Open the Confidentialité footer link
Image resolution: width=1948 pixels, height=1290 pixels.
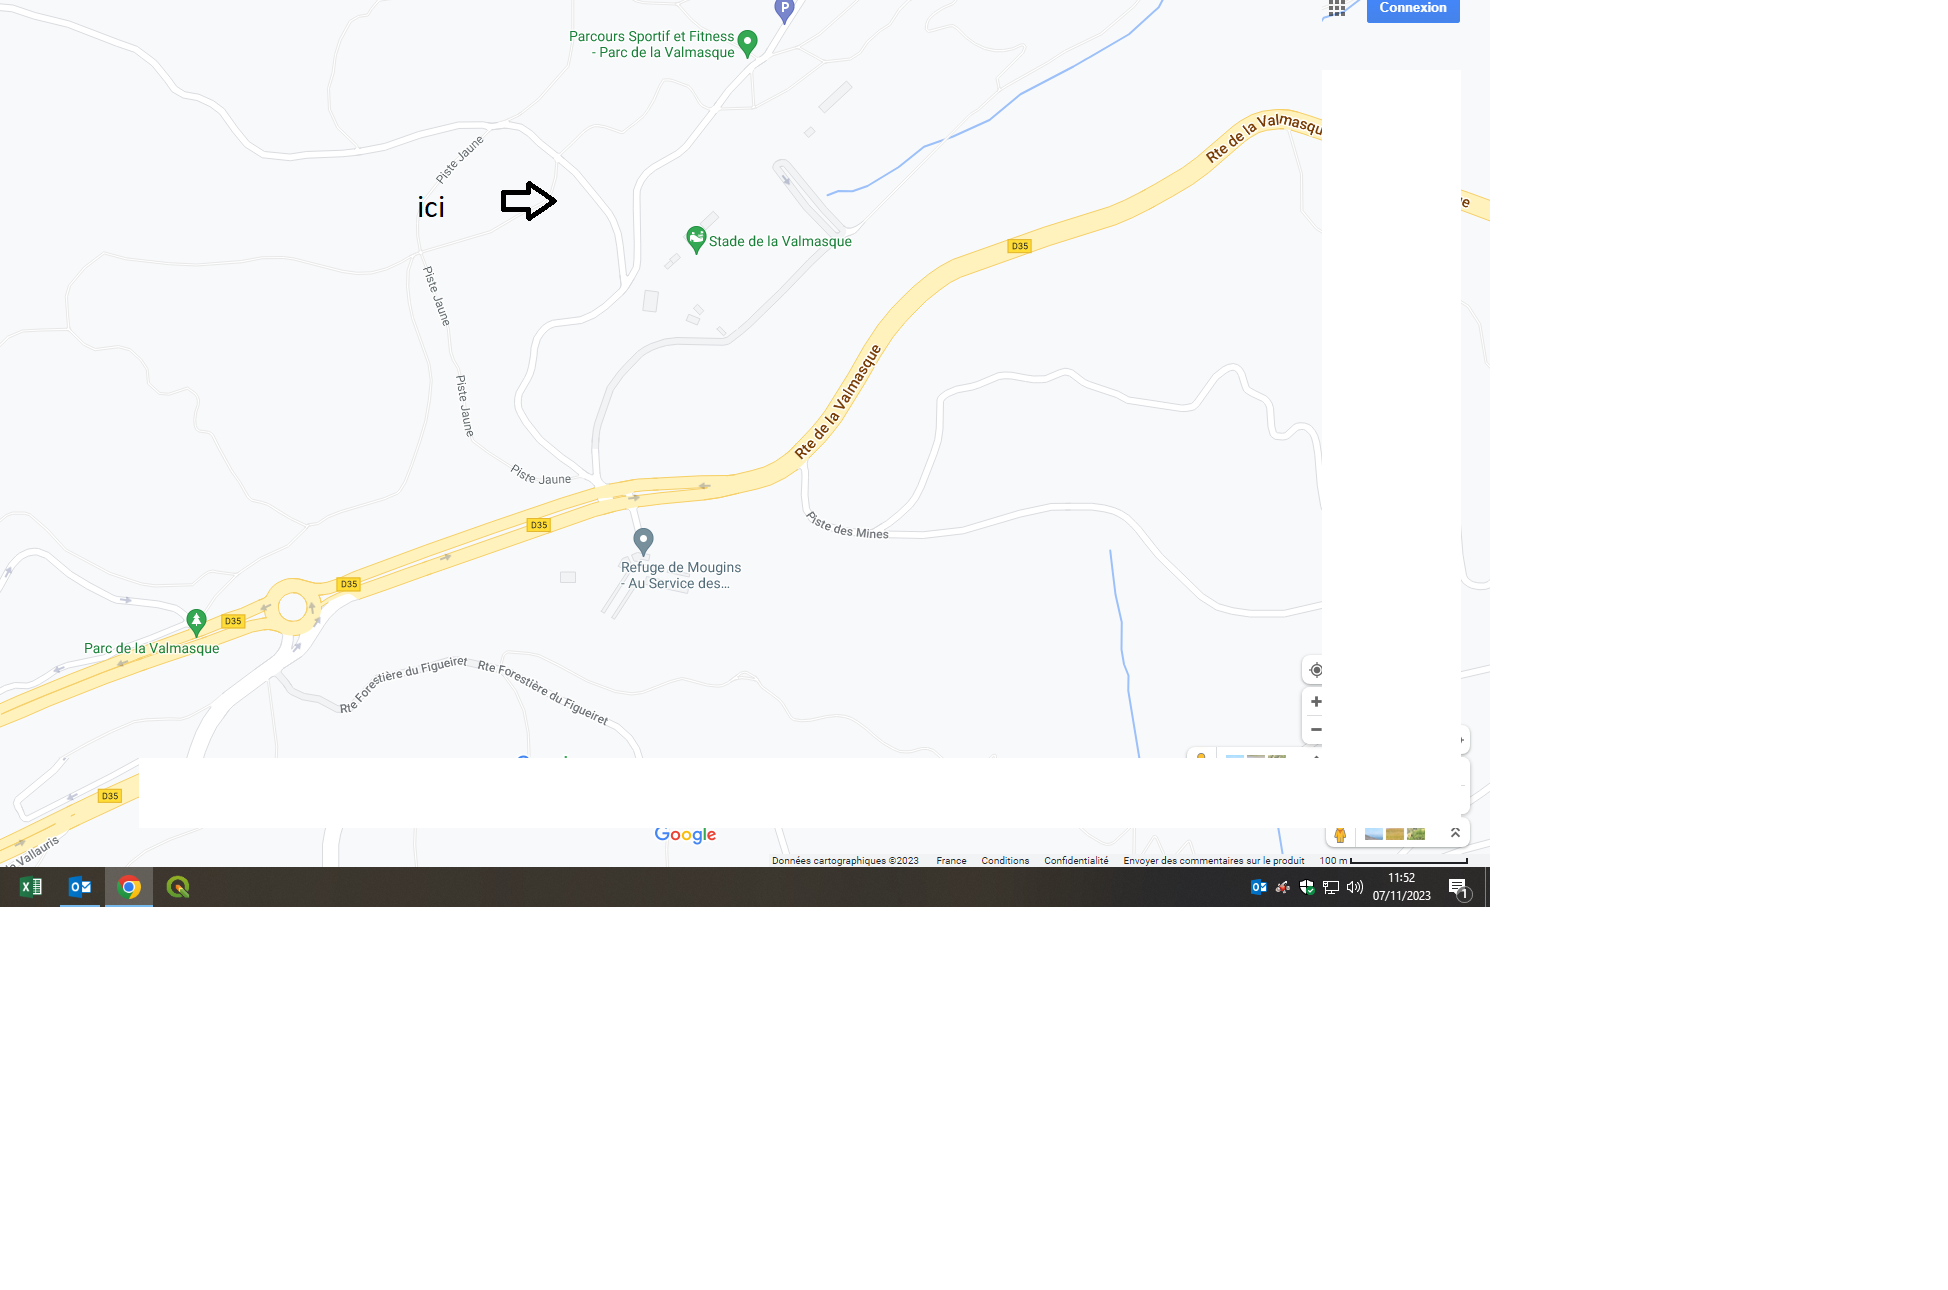tap(1076, 861)
